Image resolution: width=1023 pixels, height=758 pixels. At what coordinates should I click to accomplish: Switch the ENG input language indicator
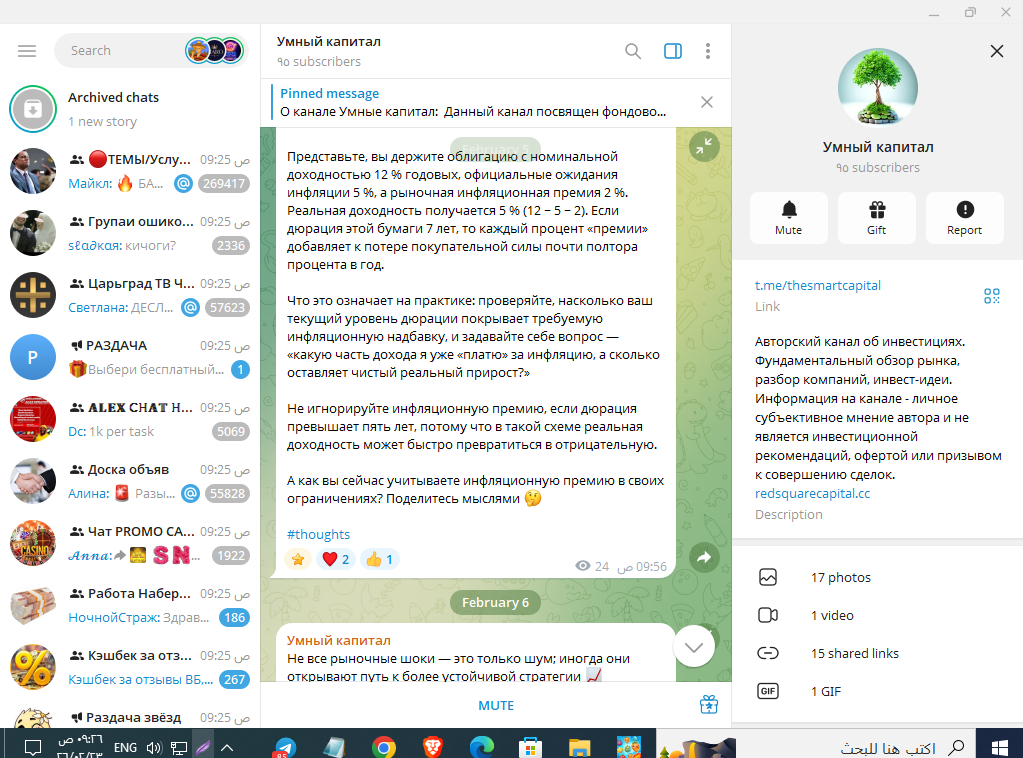(x=125, y=748)
